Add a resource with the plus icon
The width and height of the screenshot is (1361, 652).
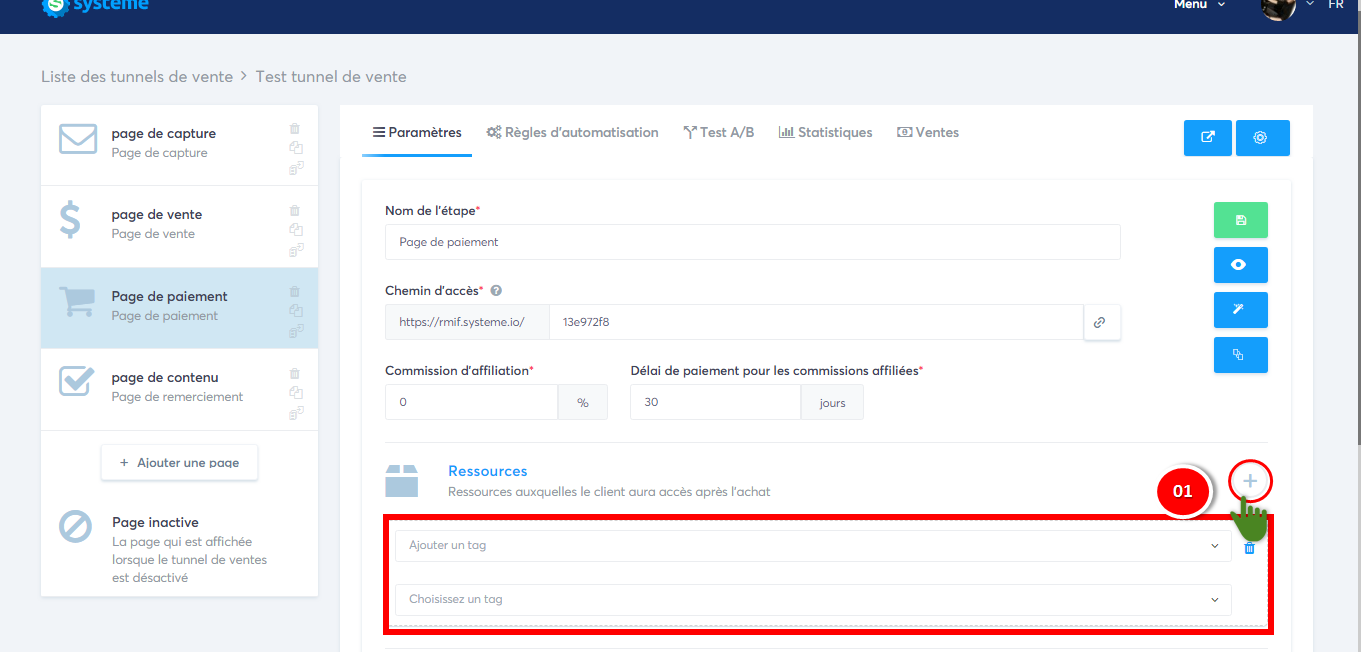click(1250, 482)
